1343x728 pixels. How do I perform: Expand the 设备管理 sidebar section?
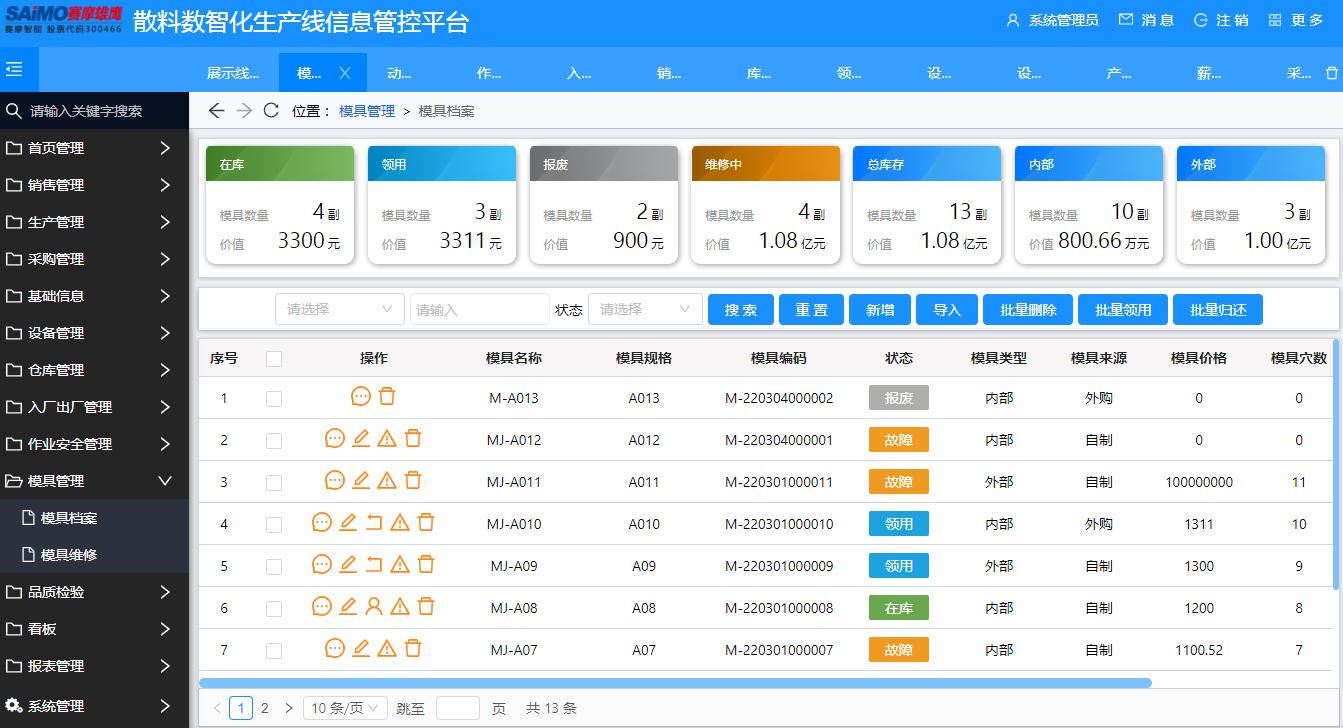(x=60, y=333)
